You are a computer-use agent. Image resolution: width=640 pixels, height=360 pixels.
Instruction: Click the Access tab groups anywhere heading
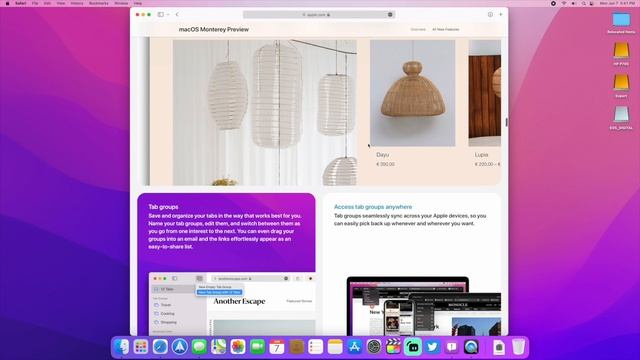(373, 207)
